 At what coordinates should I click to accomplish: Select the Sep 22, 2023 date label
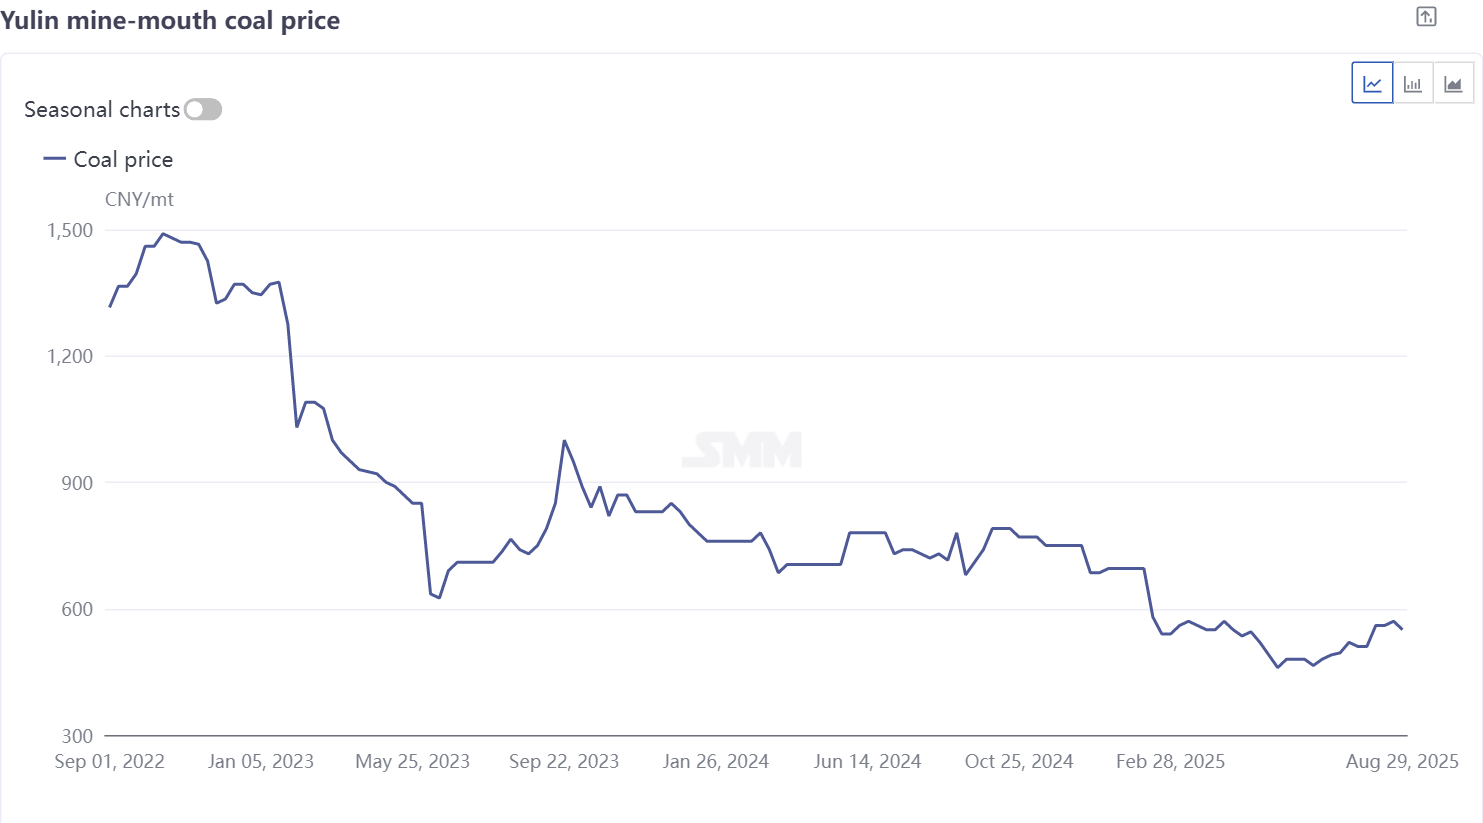pyautogui.click(x=564, y=762)
